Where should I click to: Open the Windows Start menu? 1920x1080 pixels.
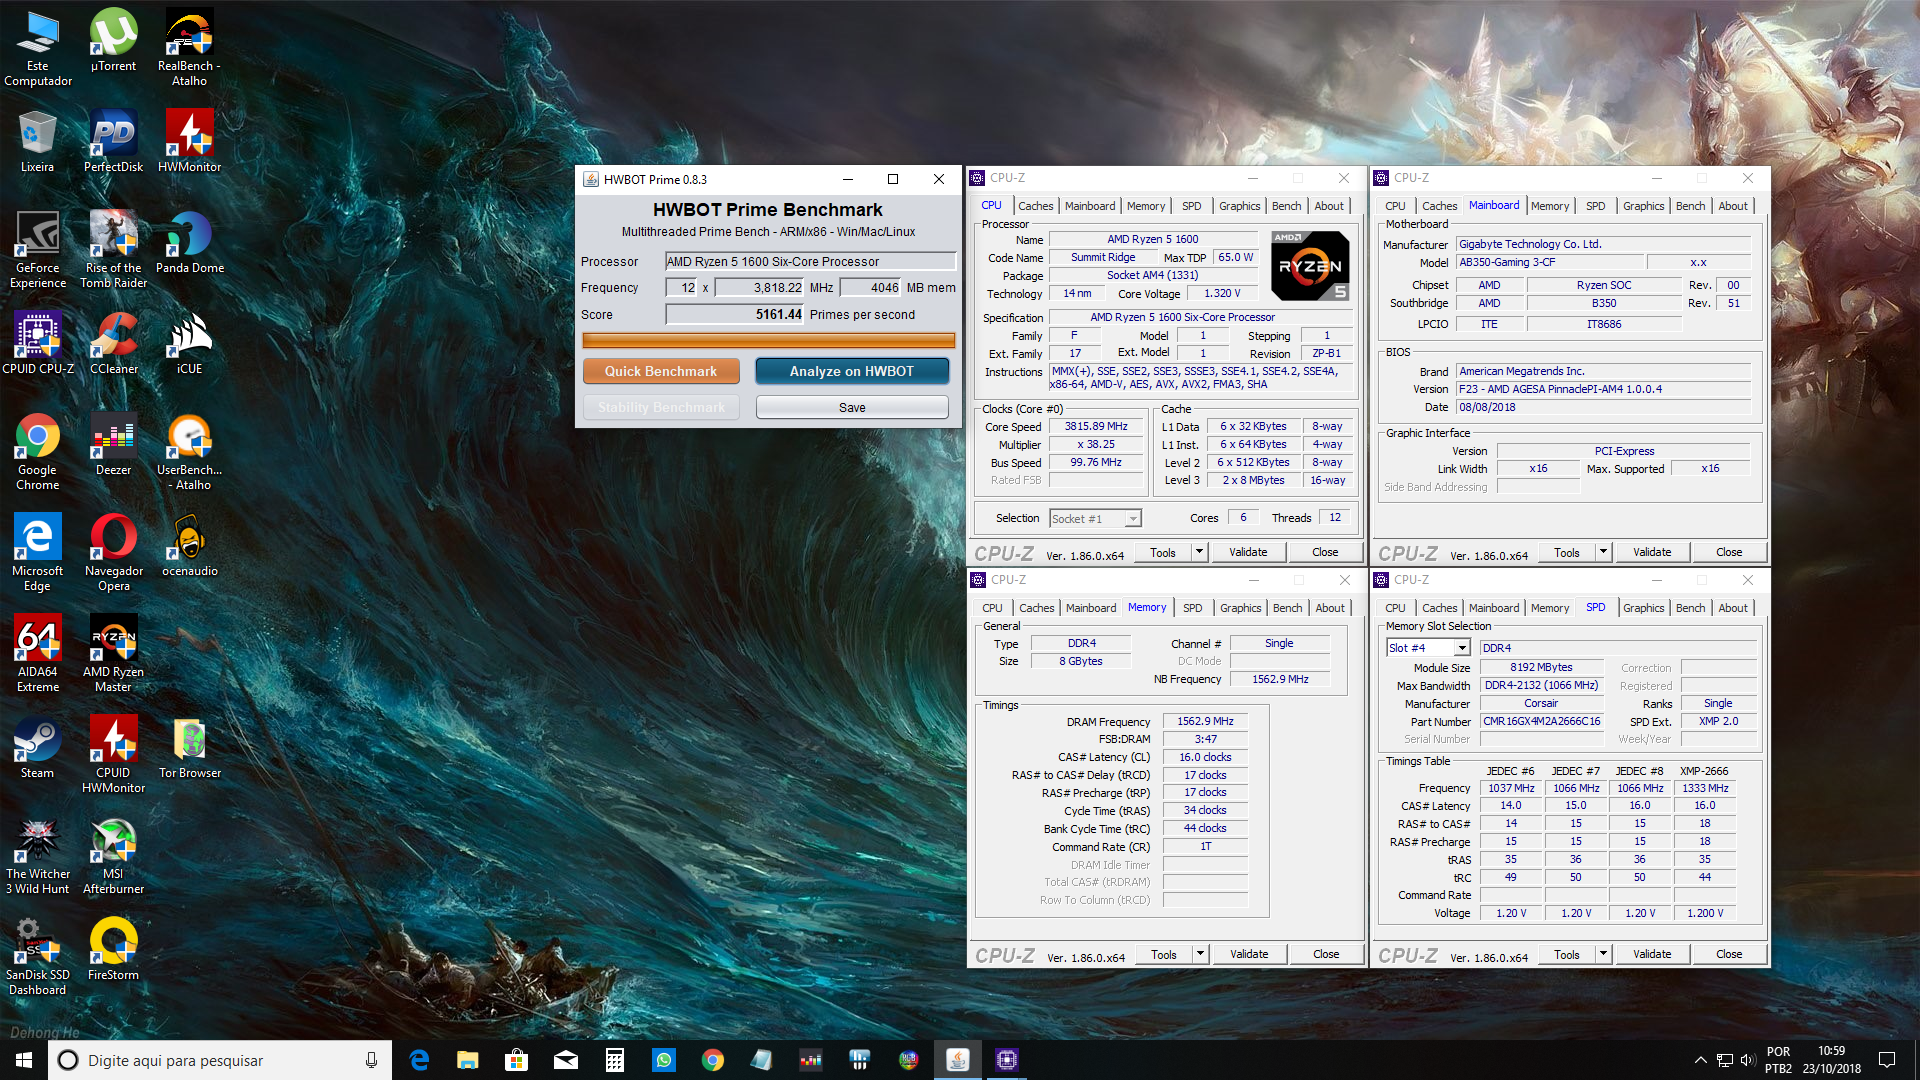tap(24, 1060)
